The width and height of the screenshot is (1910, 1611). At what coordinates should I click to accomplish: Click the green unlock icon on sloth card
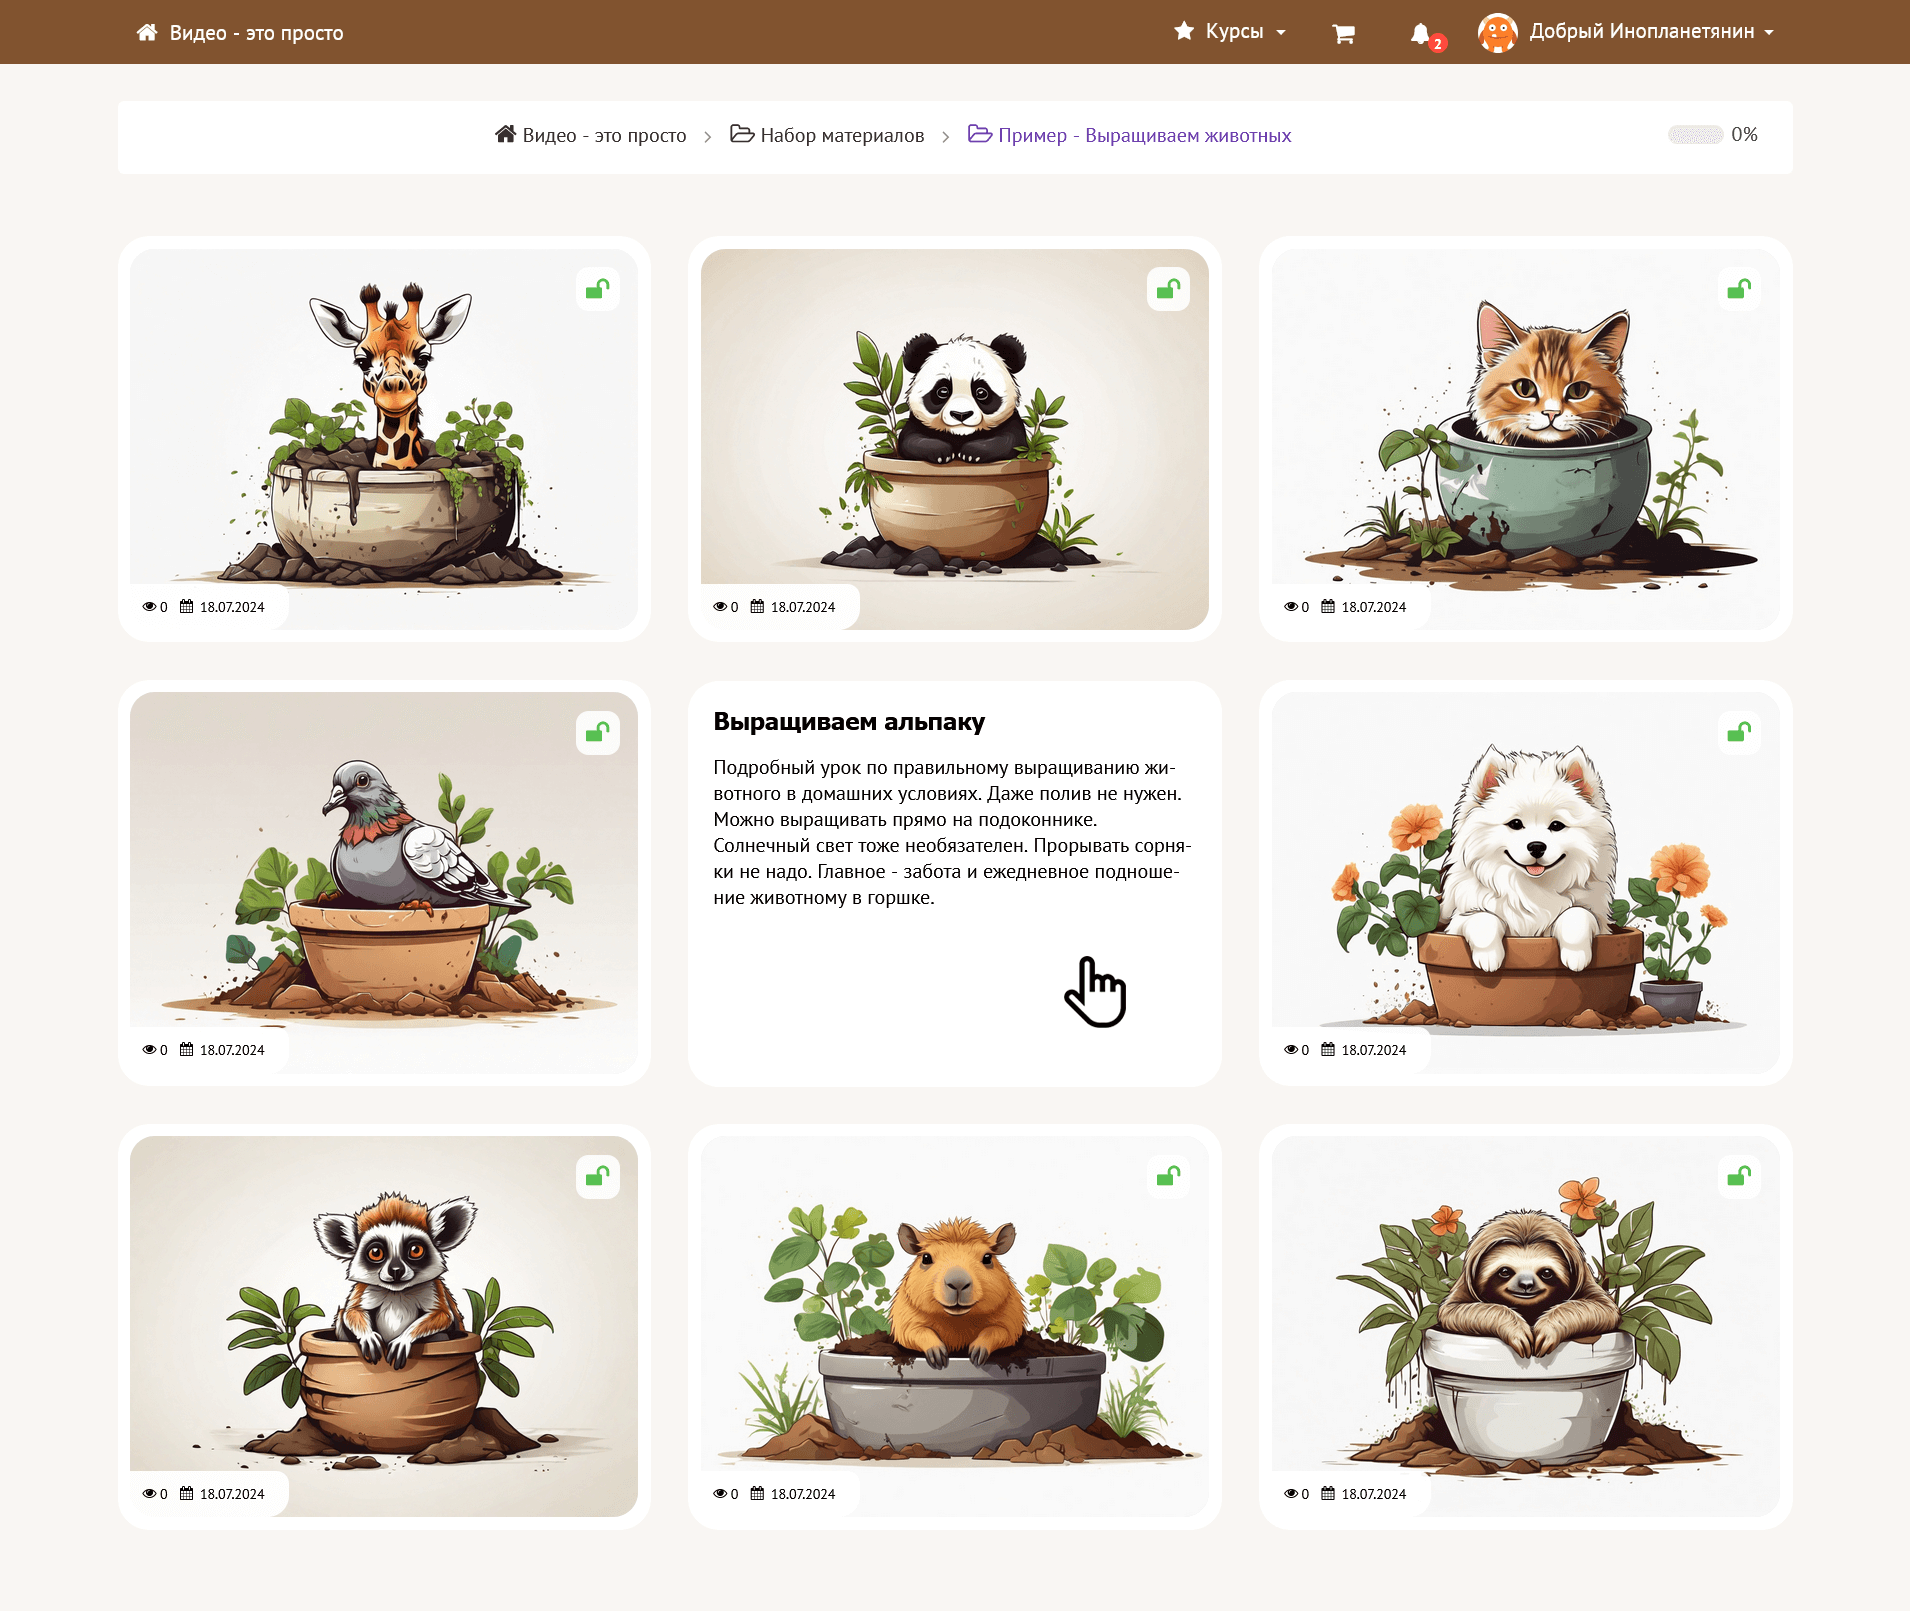point(1739,1177)
